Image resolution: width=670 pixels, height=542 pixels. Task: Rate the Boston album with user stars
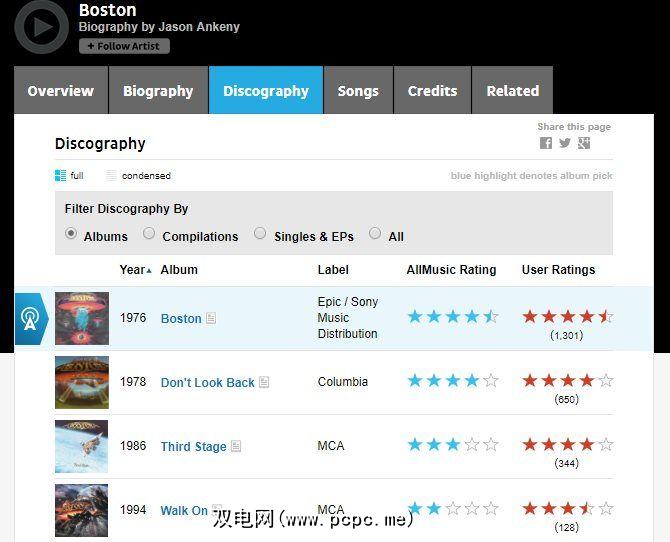coord(568,317)
